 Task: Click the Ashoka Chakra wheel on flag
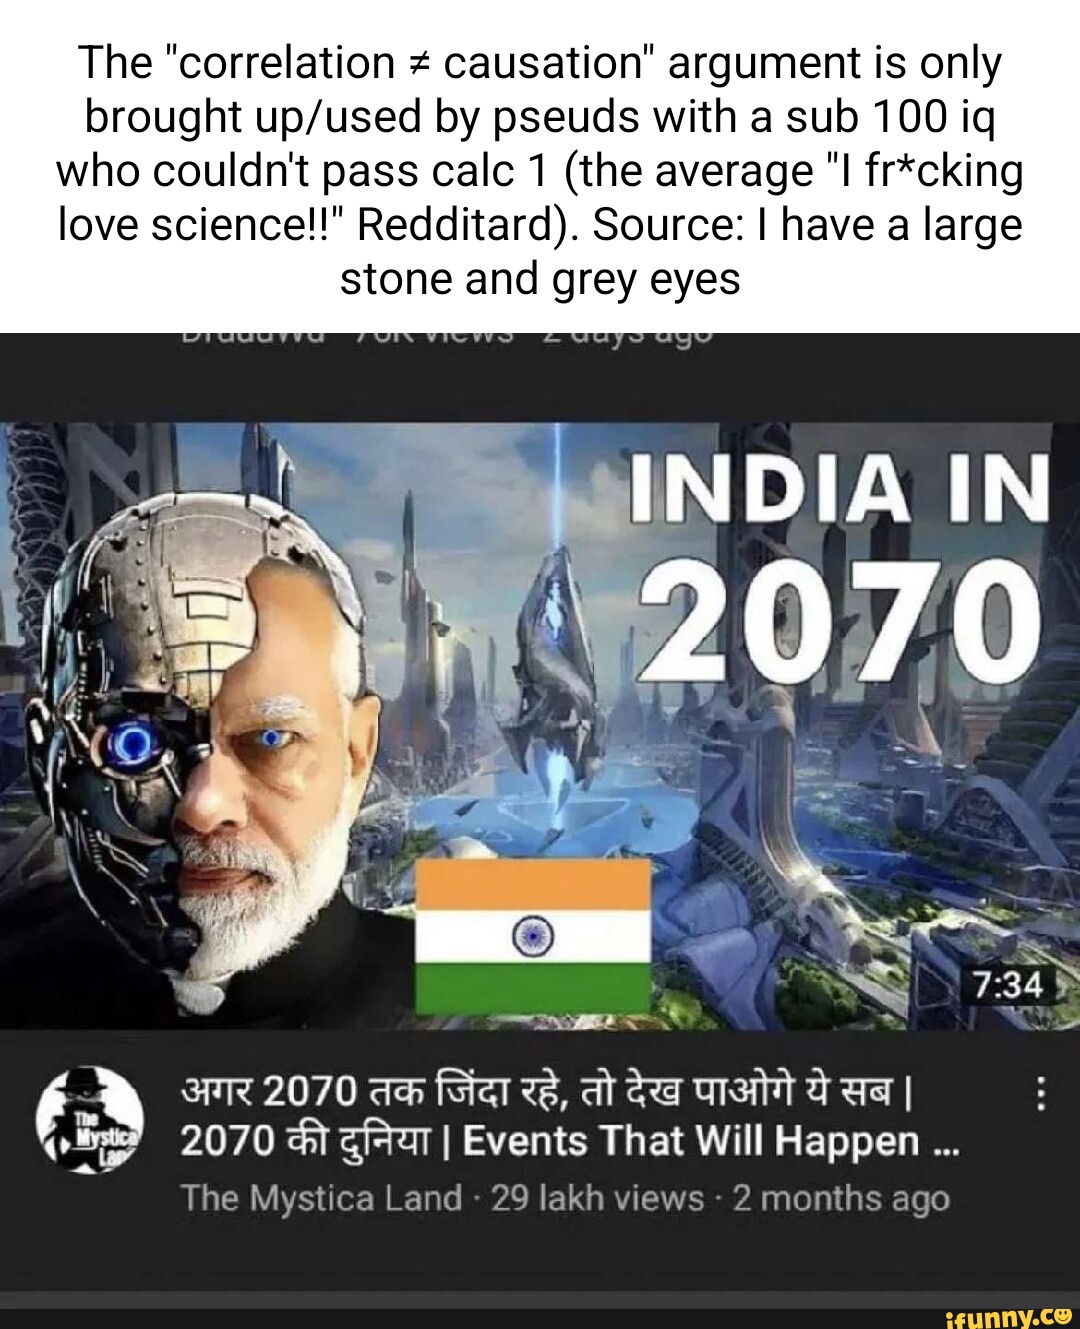[x=532, y=936]
